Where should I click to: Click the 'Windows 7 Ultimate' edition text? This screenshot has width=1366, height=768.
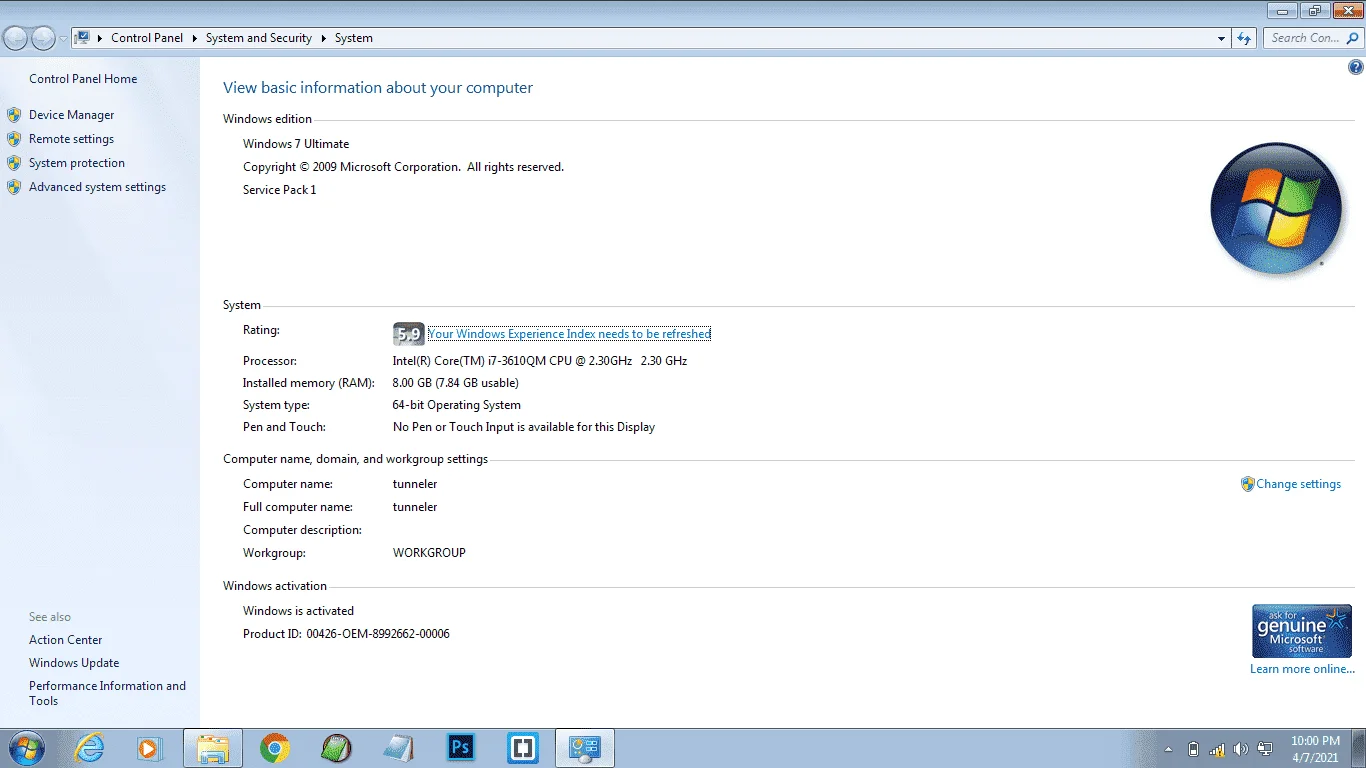click(x=296, y=144)
